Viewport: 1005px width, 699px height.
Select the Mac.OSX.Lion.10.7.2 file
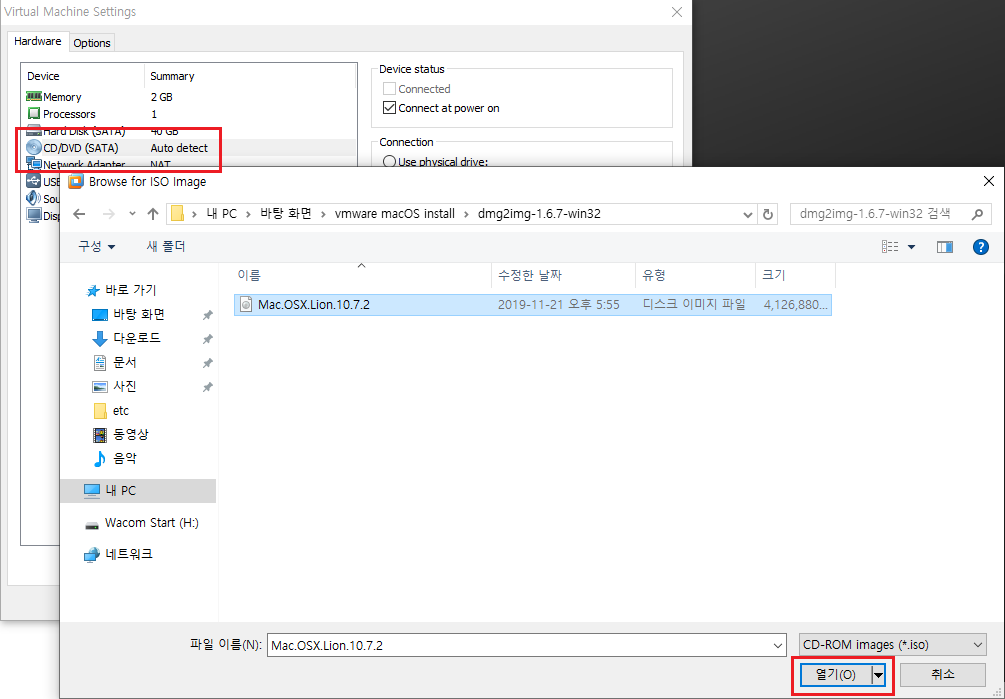pos(533,304)
